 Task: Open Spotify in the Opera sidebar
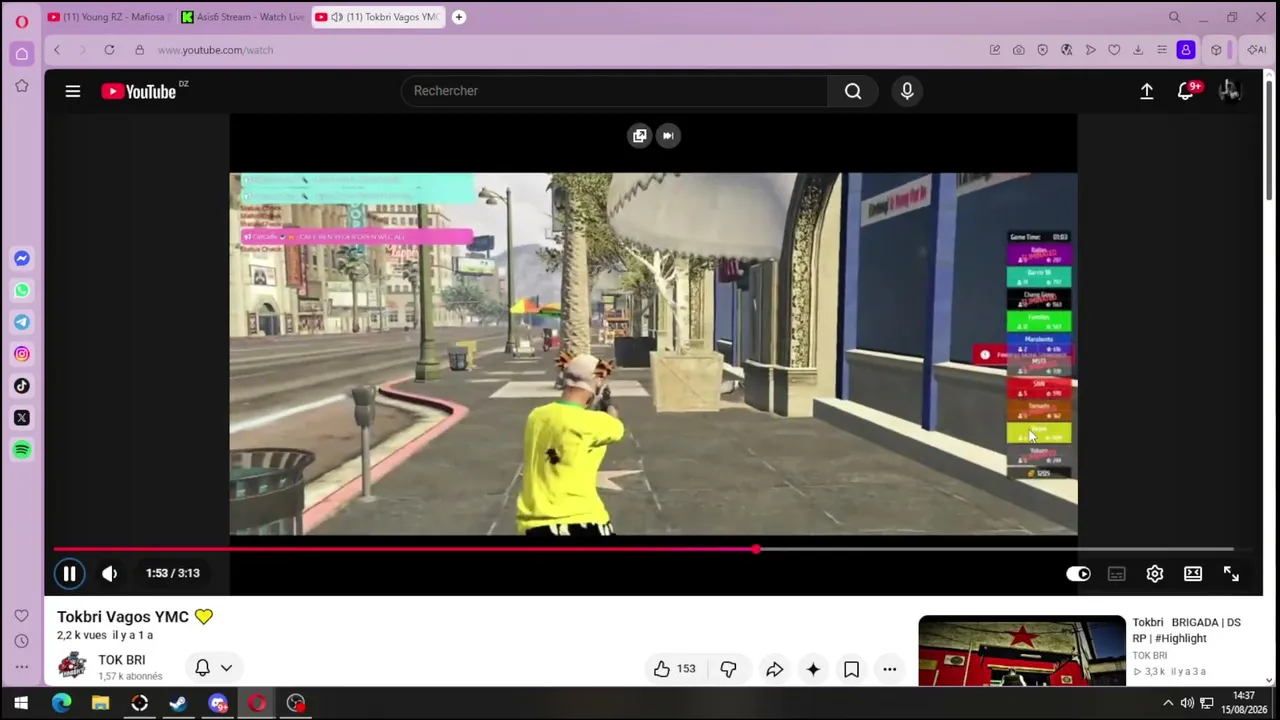[21, 450]
